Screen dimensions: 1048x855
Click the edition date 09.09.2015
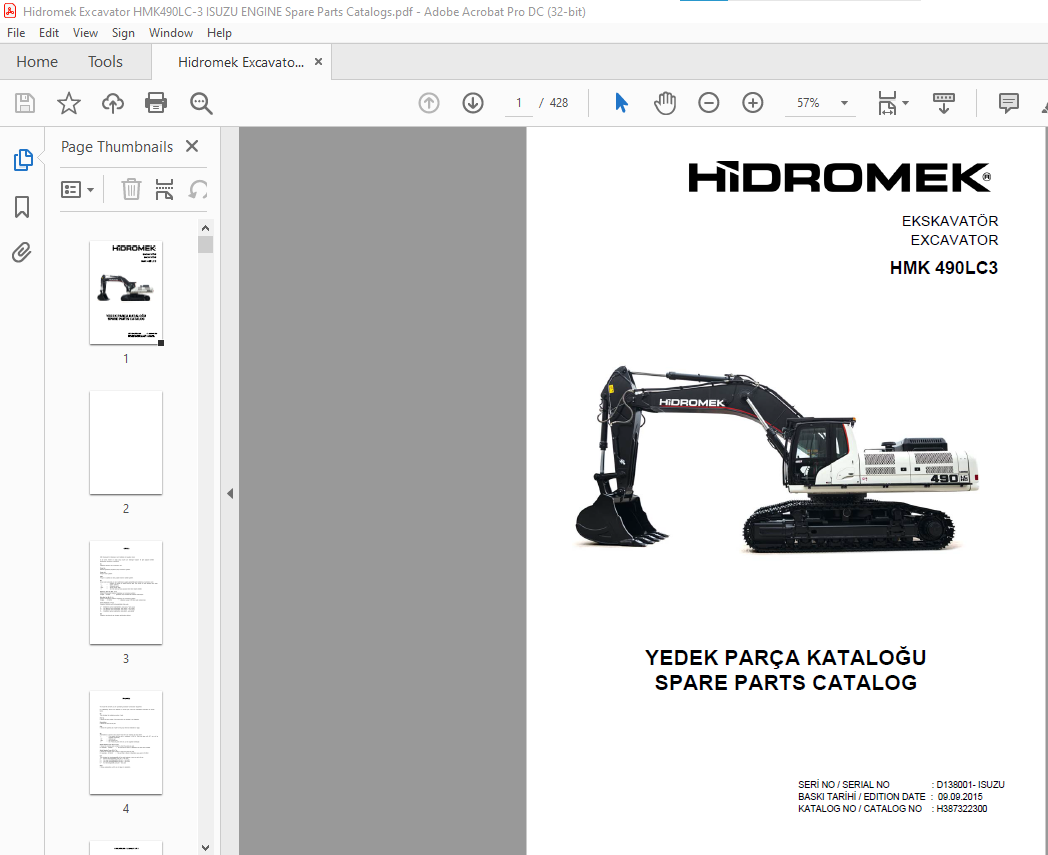[x=960, y=796]
